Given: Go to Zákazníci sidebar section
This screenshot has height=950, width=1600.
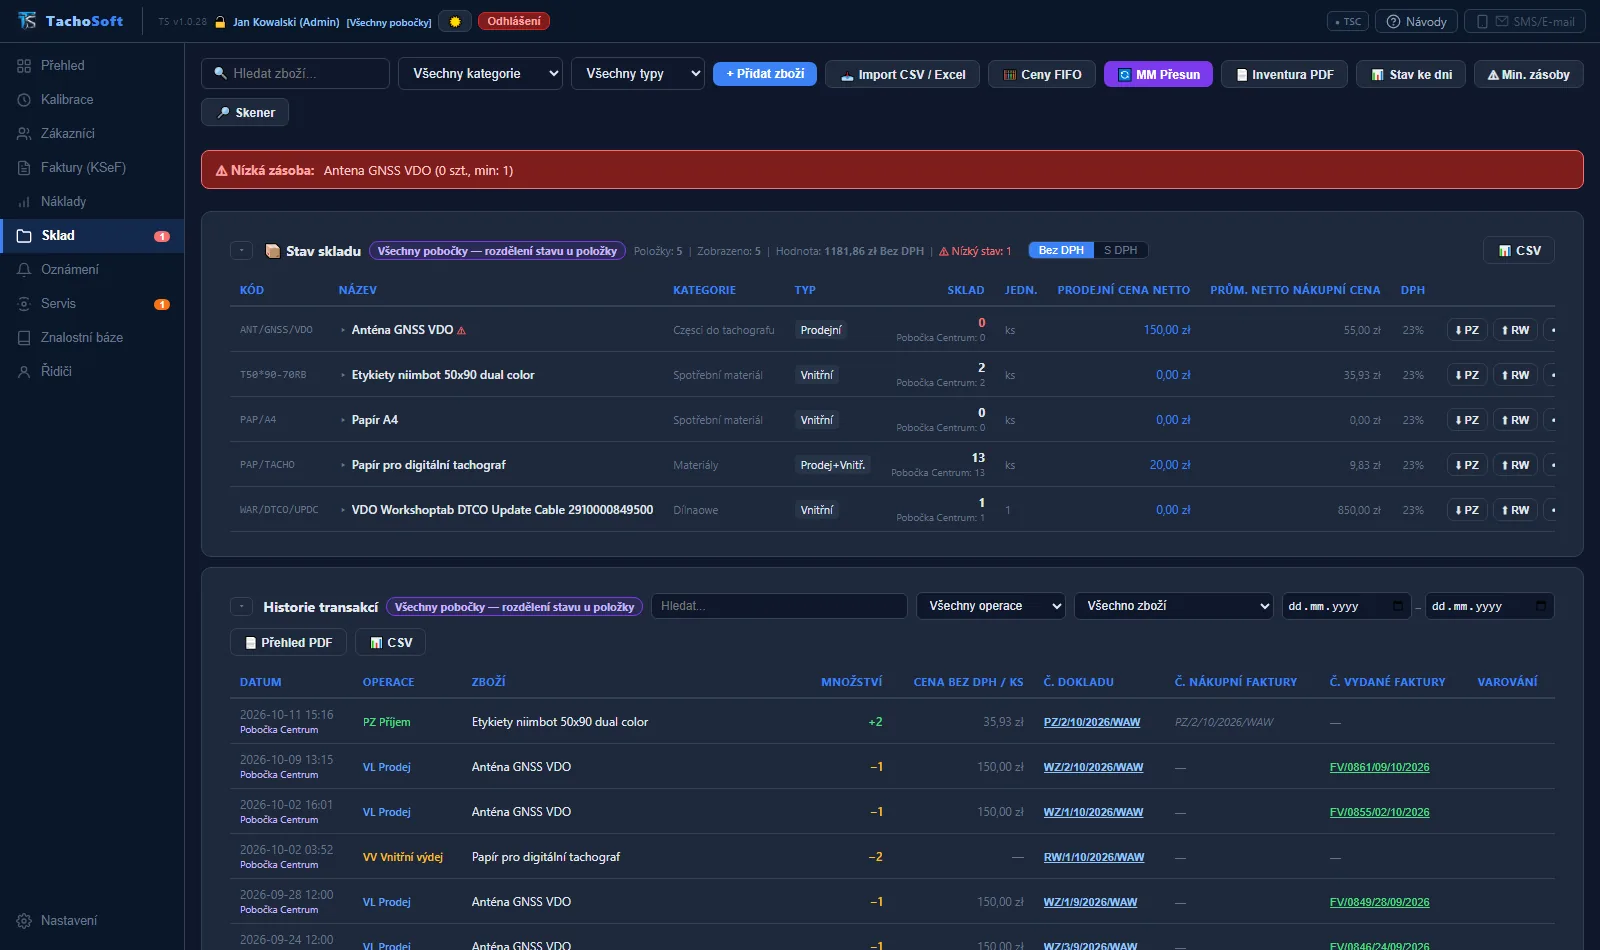Looking at the screenshot, I should click(x=67, y=133).
